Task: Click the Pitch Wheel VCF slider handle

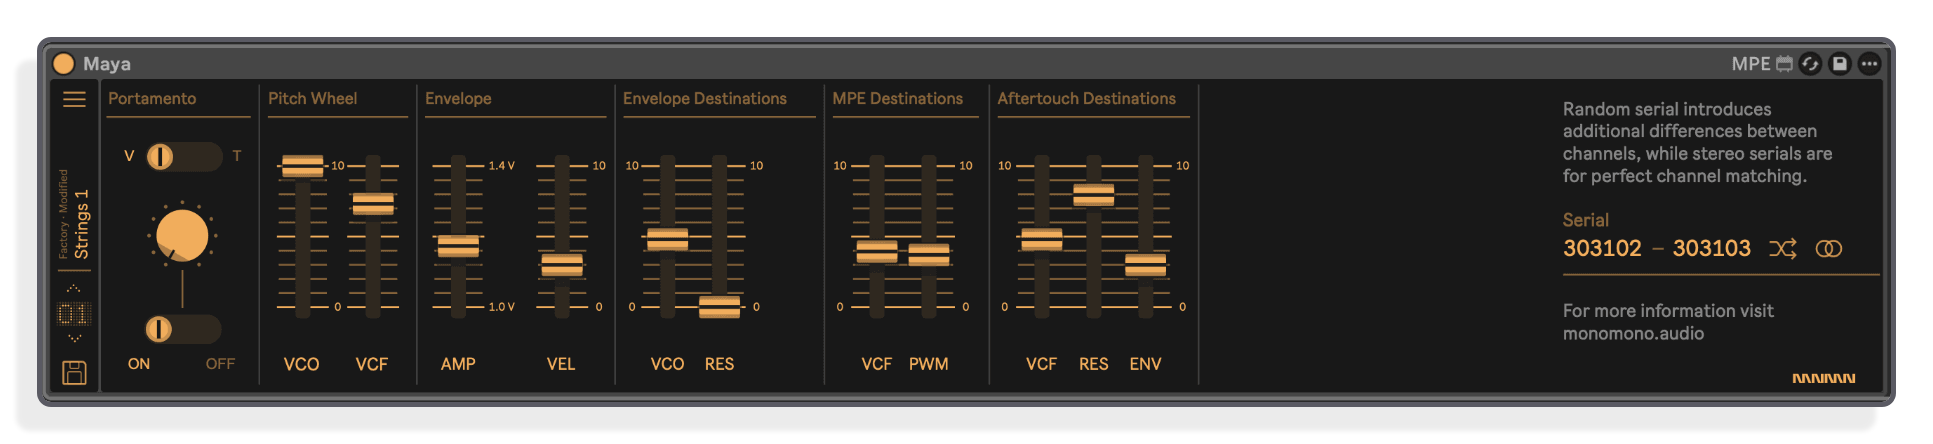Action: 373,204
